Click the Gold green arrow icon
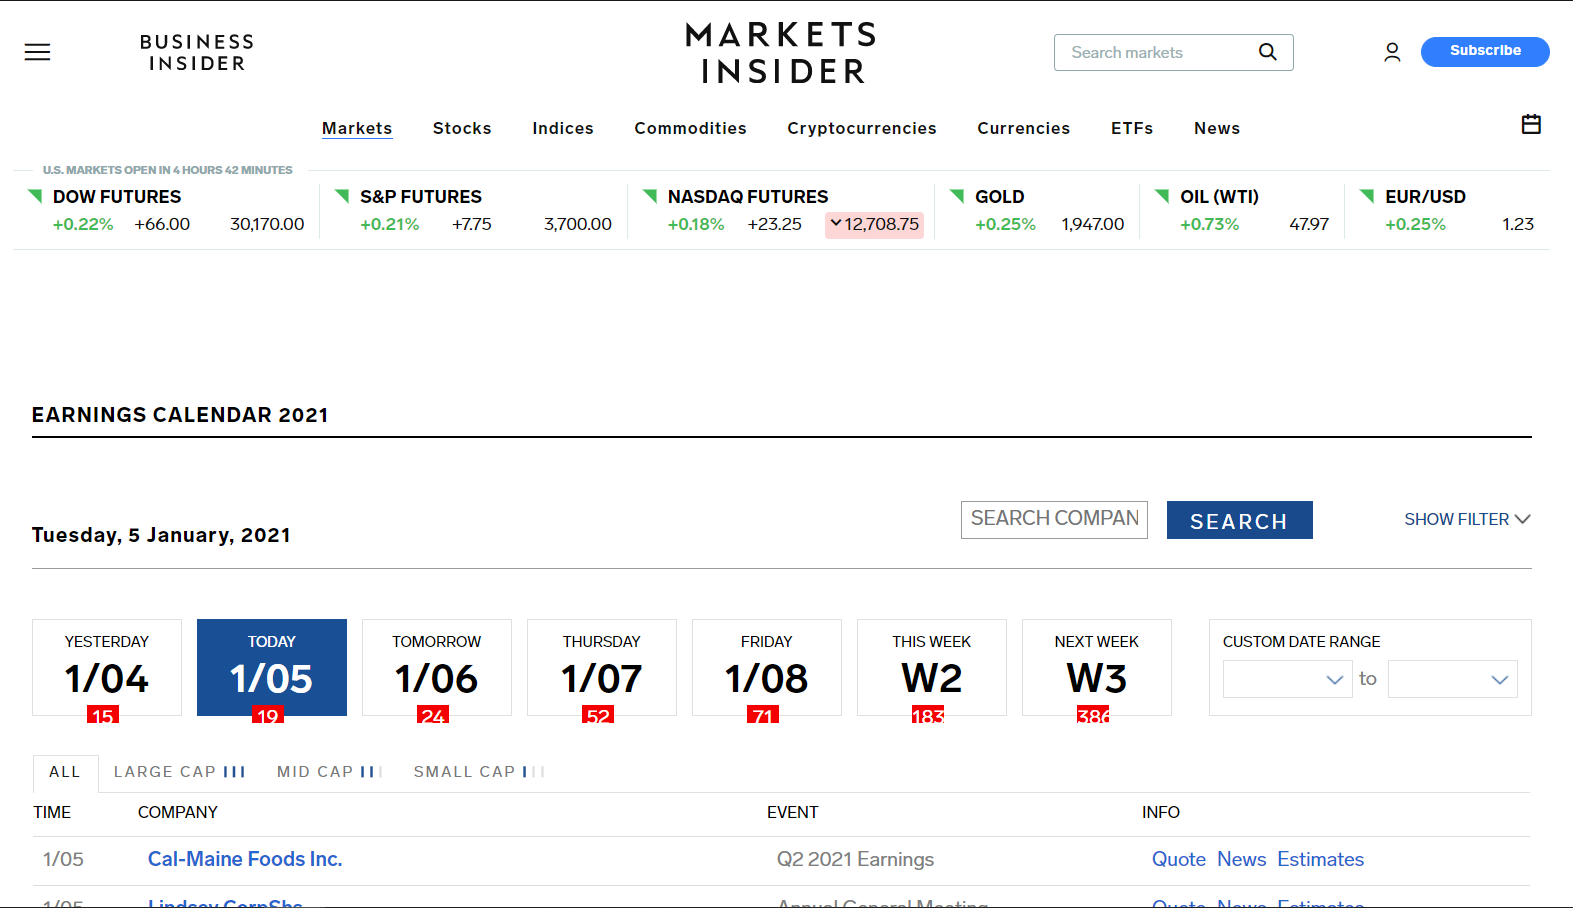Viewport: 1573px width, 908px height. pyautogui.click(x=957, y=195)
